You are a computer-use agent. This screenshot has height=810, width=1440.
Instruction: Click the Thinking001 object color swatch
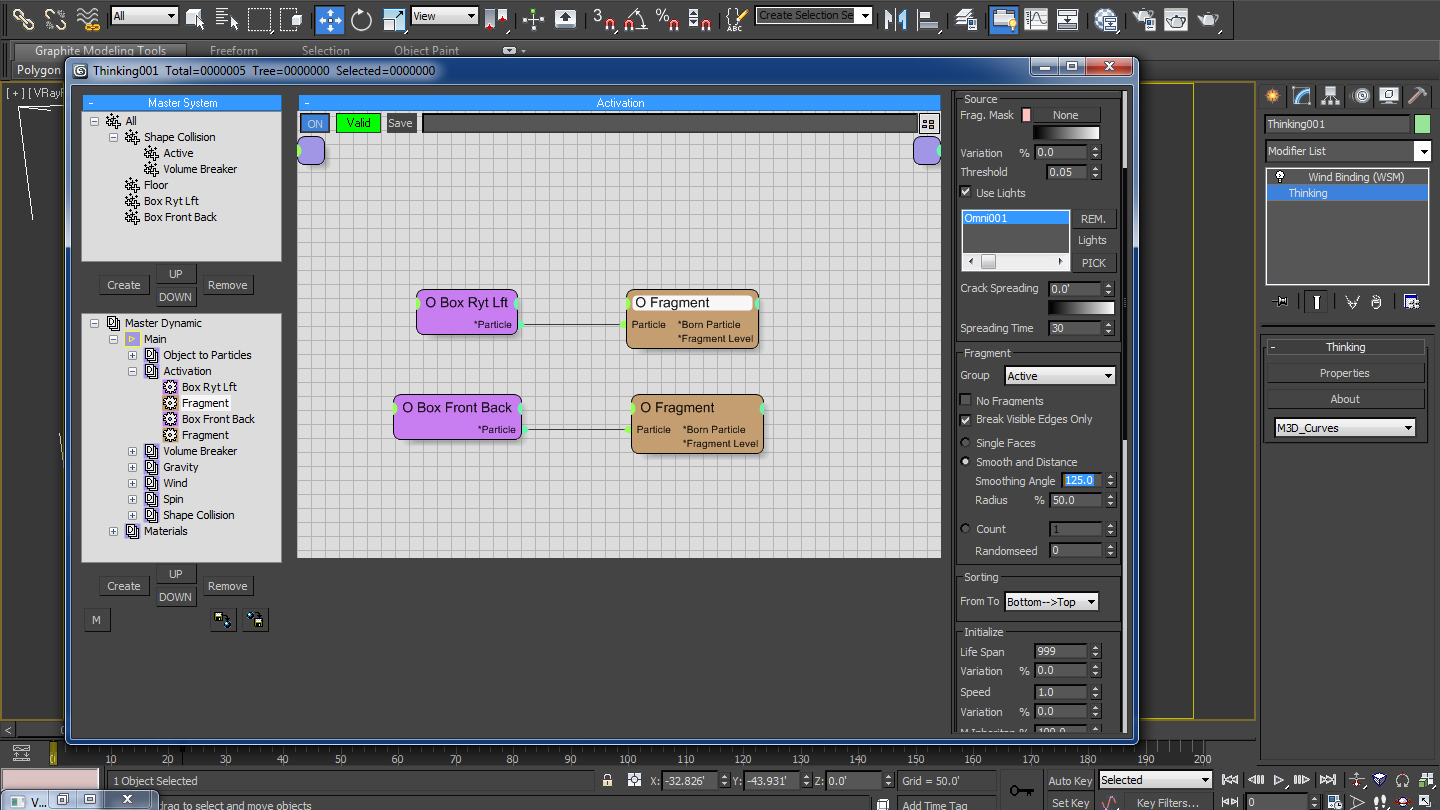[1422, 124]
